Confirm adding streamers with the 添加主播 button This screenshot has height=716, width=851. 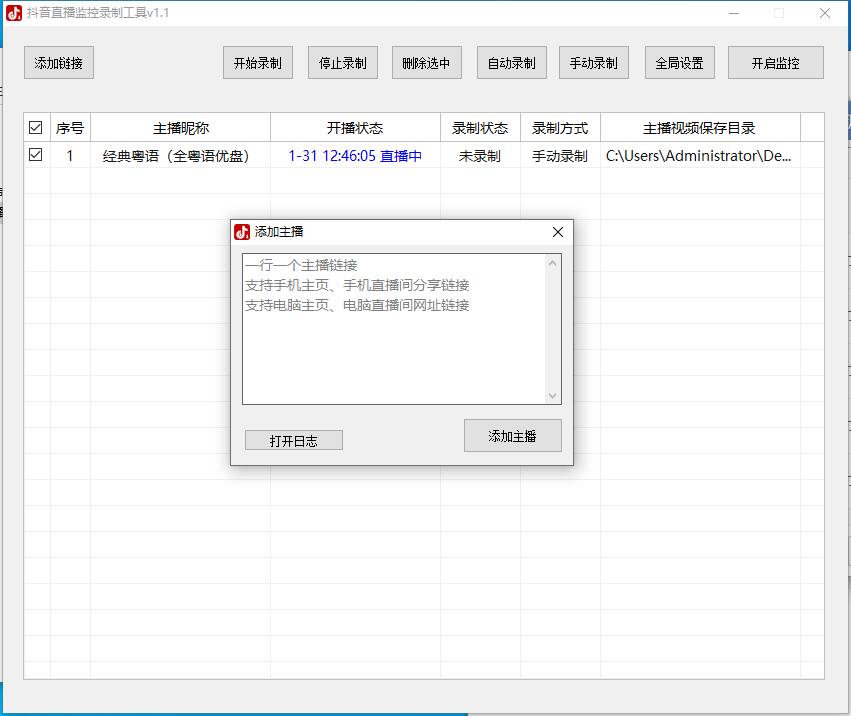coord(512,435)
